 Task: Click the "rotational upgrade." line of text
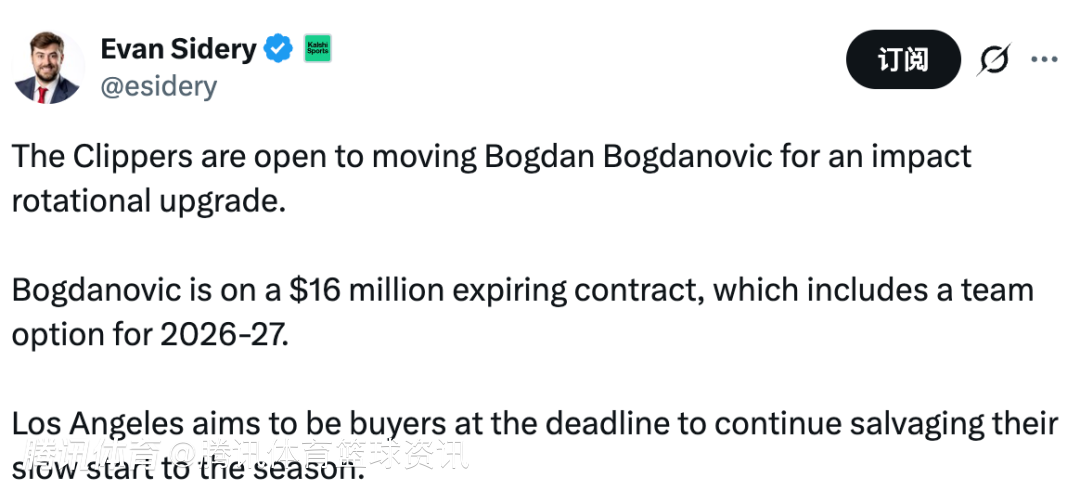pos(148,199)
